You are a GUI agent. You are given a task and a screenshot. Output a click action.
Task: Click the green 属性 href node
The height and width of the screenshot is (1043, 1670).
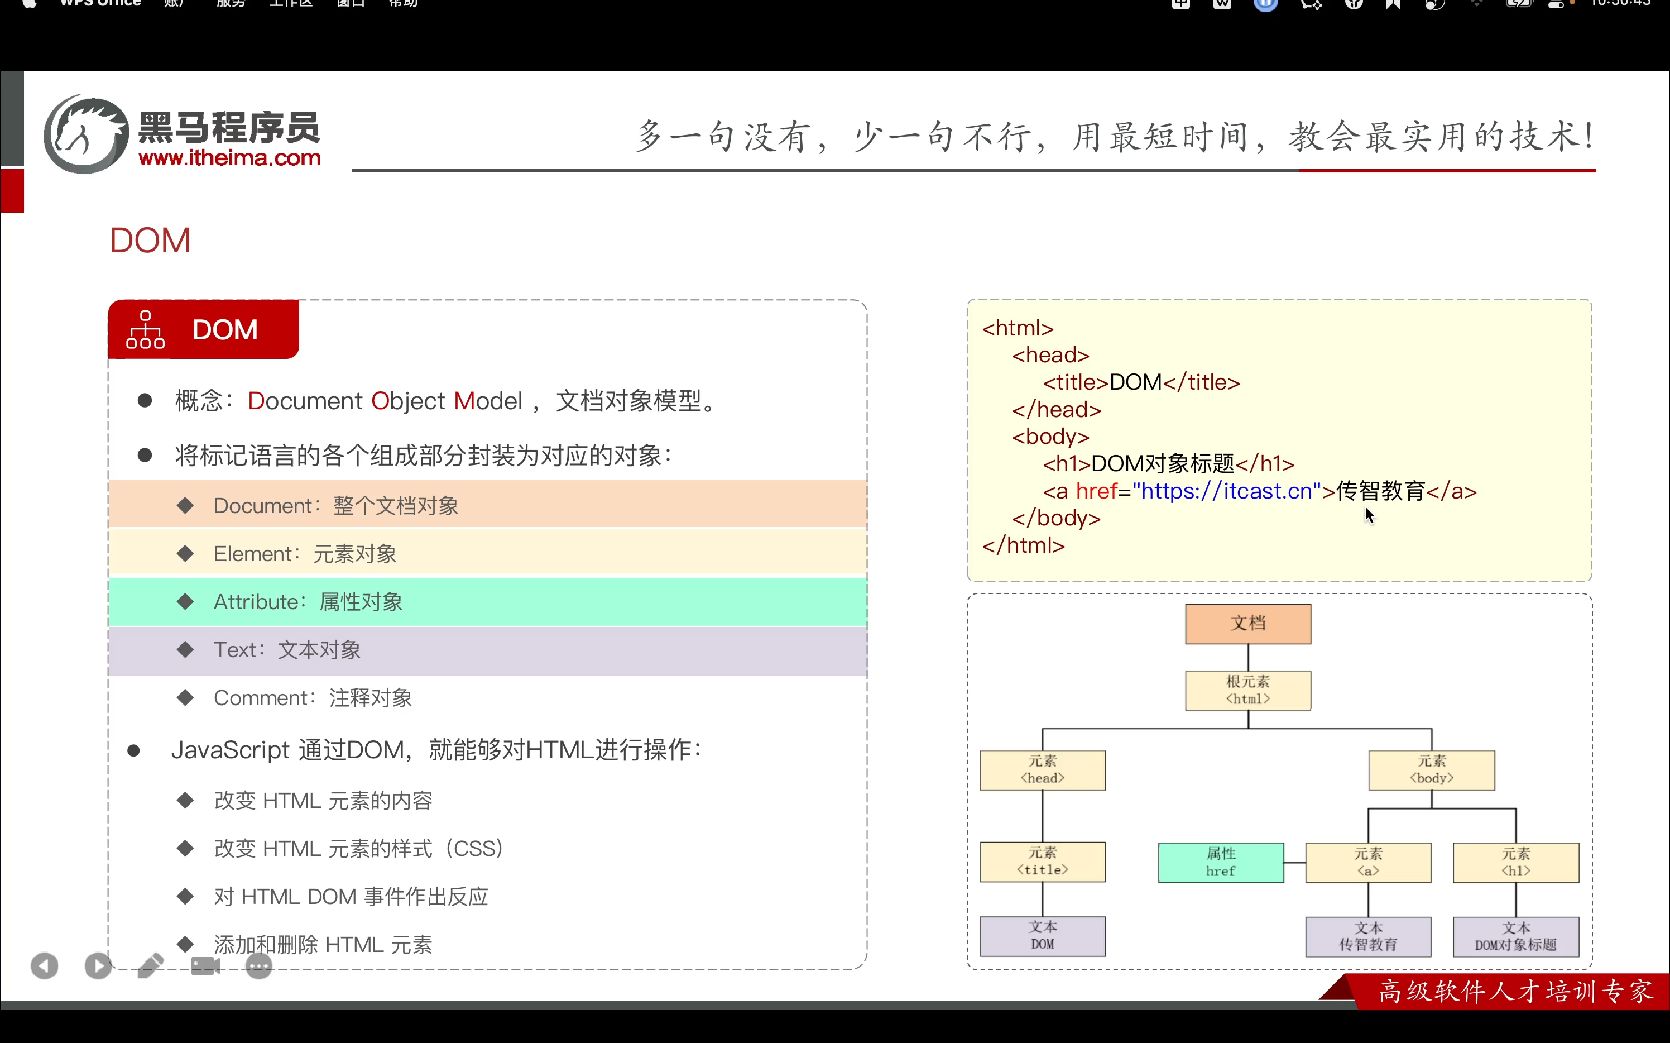tap(1220, 863)
